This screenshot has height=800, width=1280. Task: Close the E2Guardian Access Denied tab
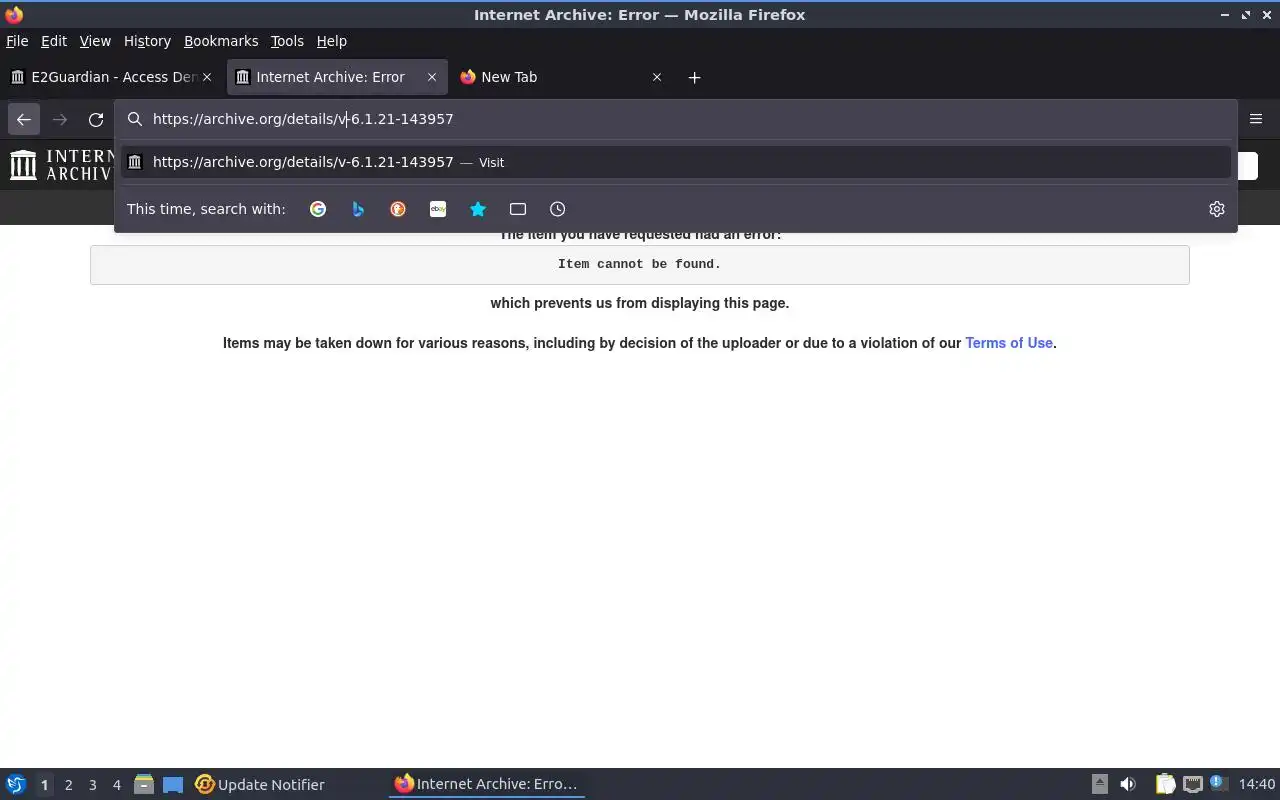(208, 77)
